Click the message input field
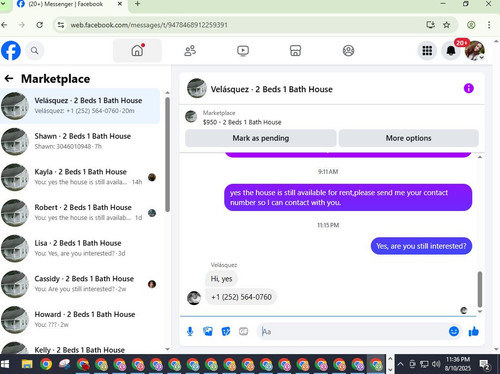500x374 pixels. click(x=353, y=331)
